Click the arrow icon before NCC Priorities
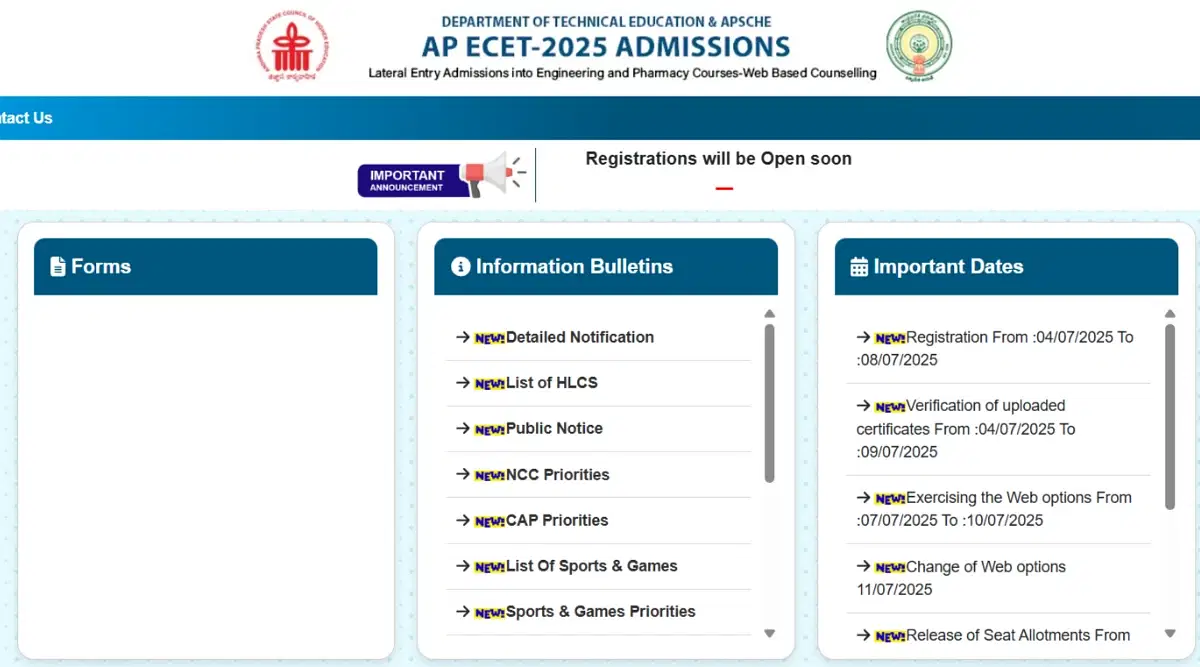This screenshot has width=1200, height=667. [463, 474]
